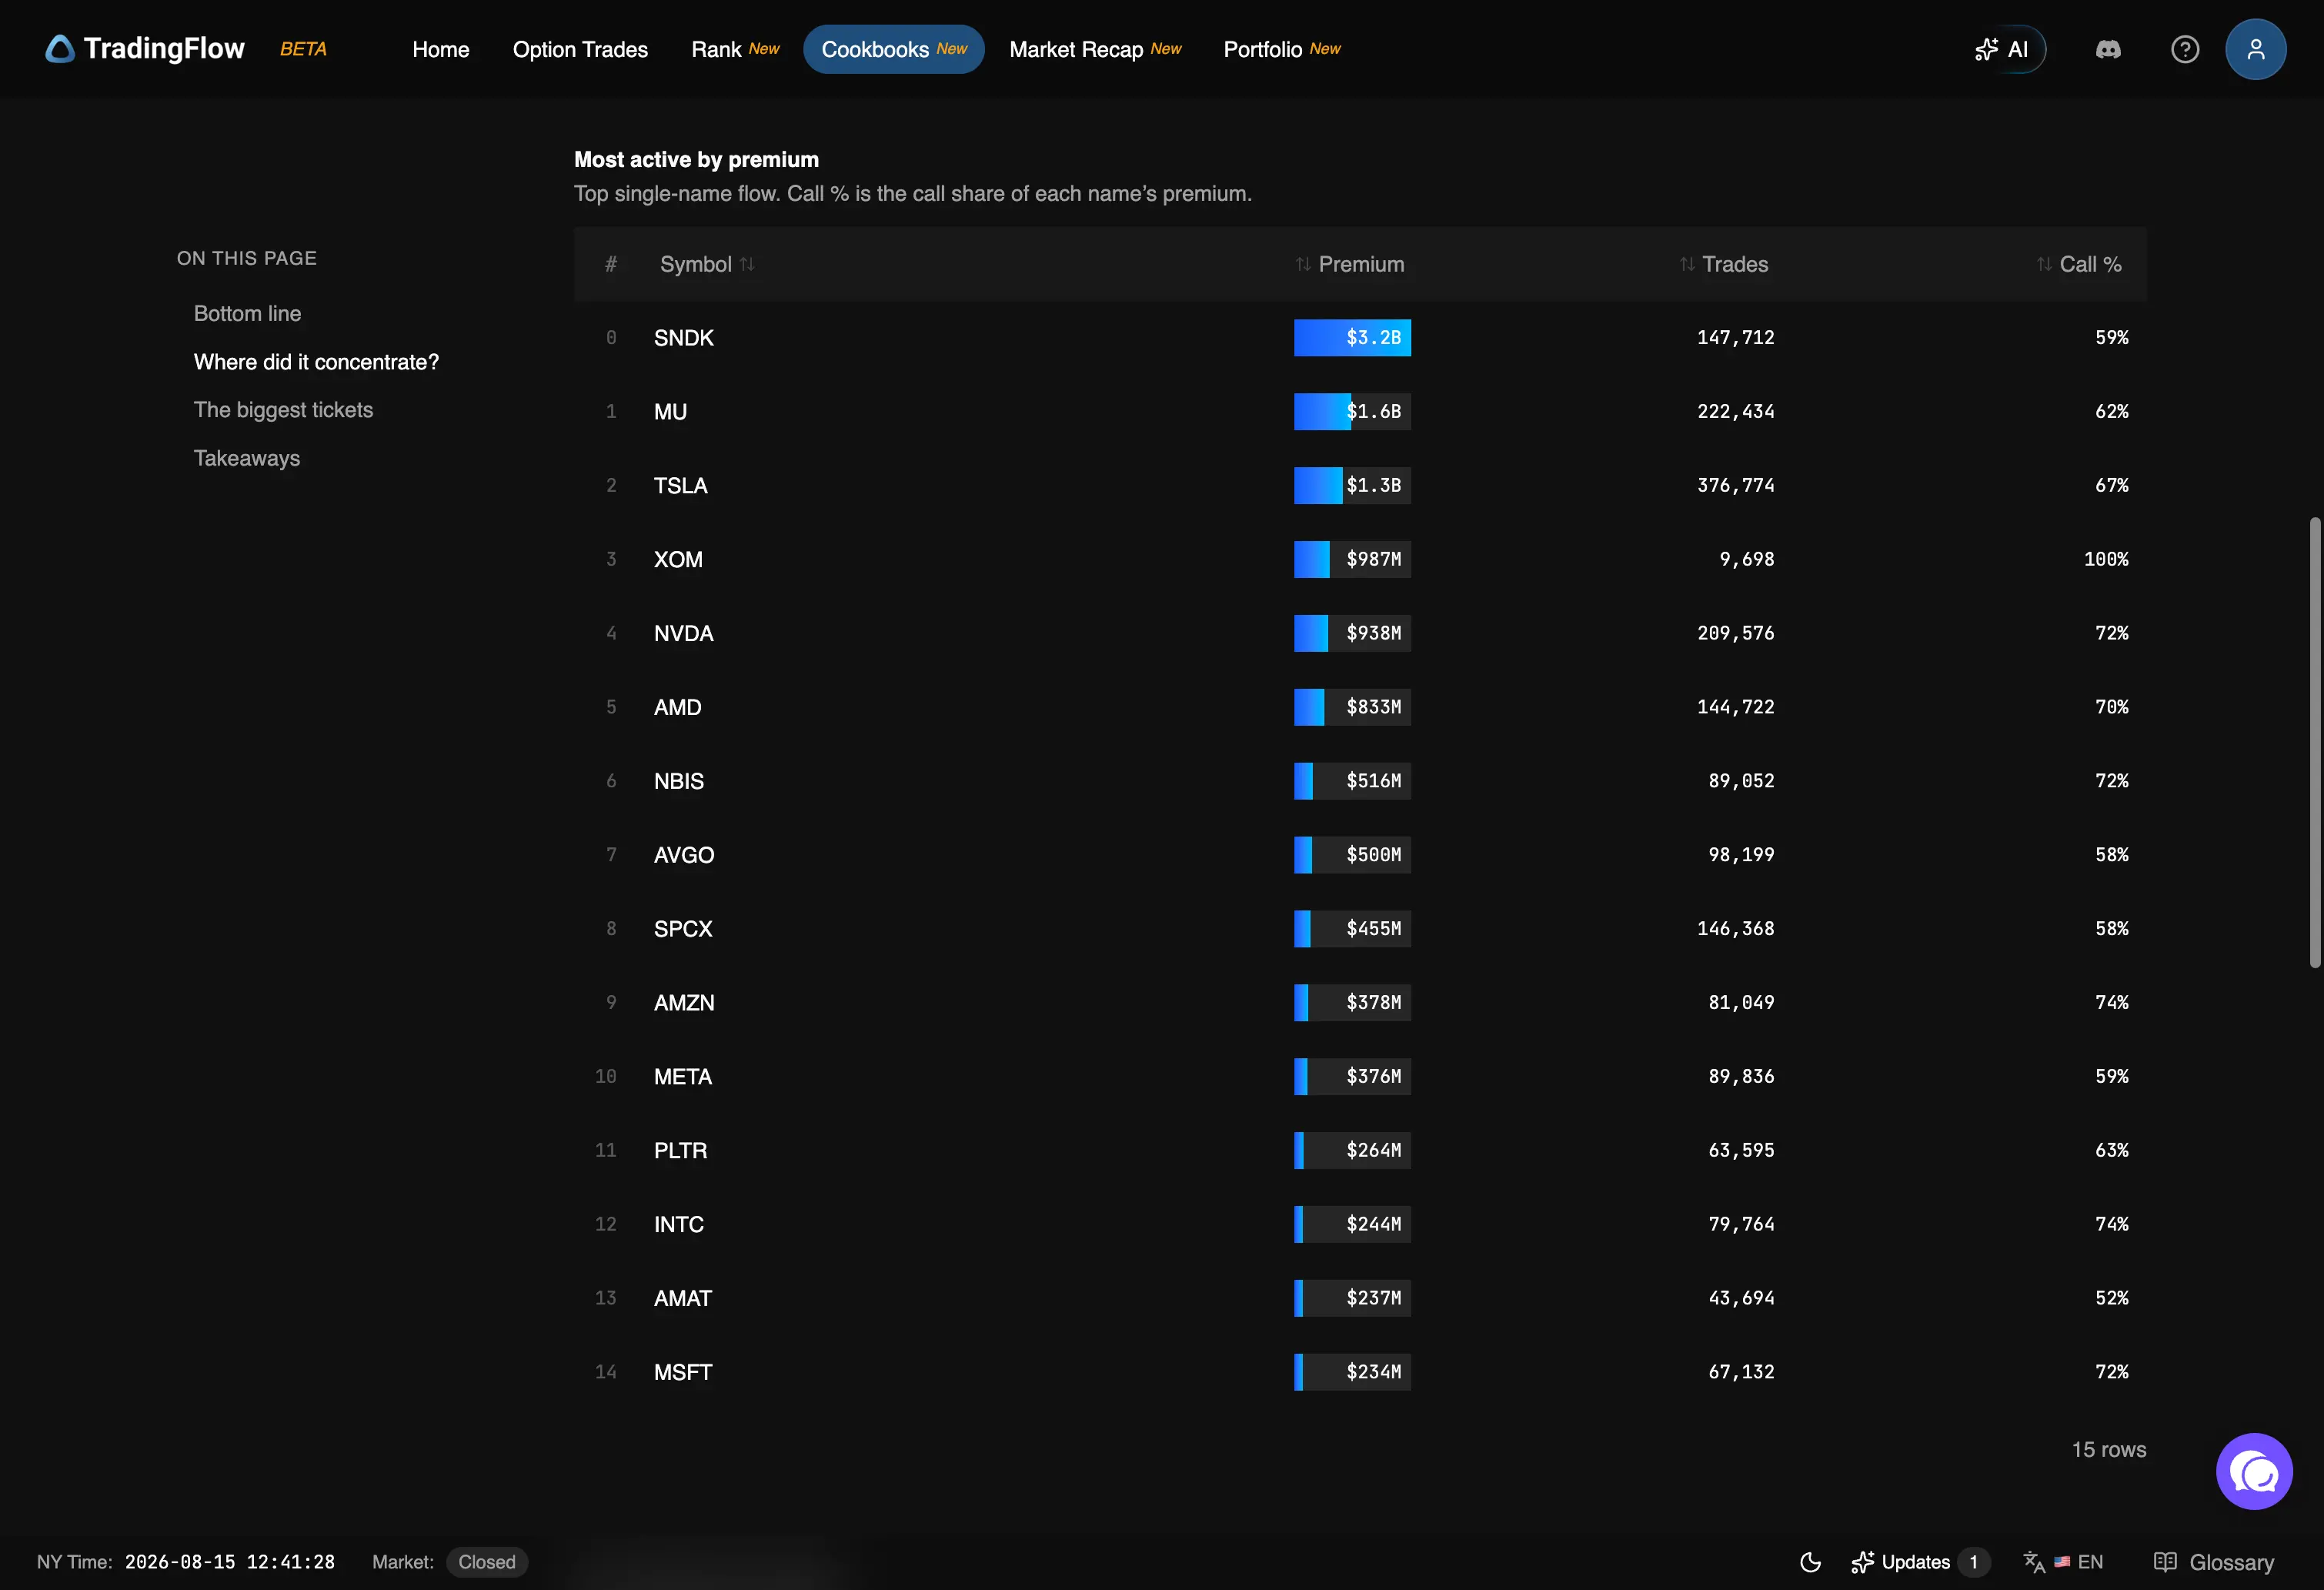The image size is (2324, 1590).
Task: Select the SPCX symbol
Action: point(683,929)
